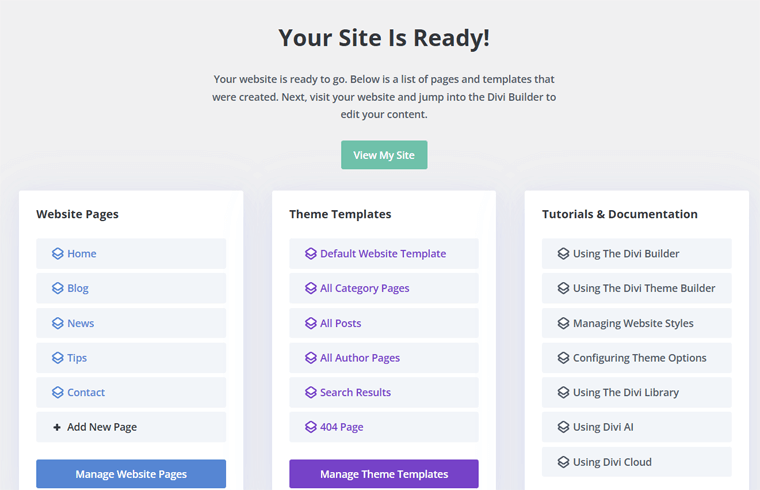Image resolution: width=760 pixels, height=490 pixels.
Task: Open Using The Divi Library tutorial
Action: [x=637, y=392]
